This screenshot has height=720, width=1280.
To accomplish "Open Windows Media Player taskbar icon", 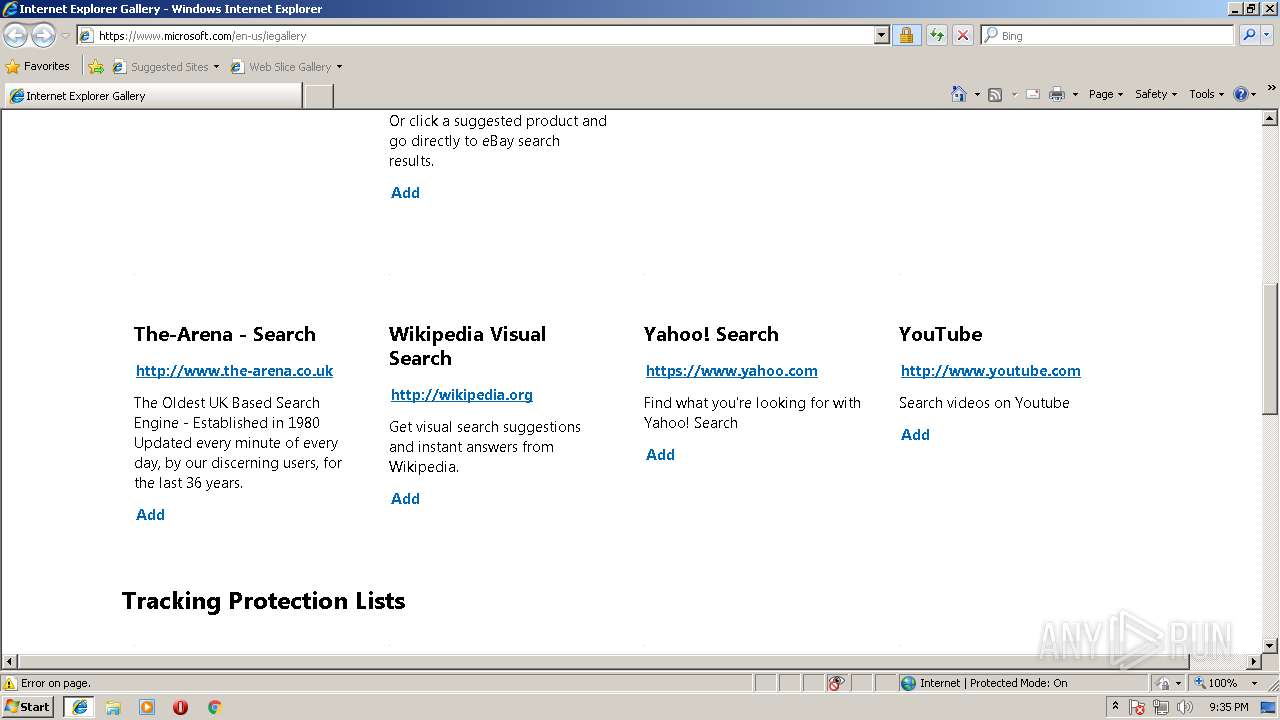I will [147, 707].
